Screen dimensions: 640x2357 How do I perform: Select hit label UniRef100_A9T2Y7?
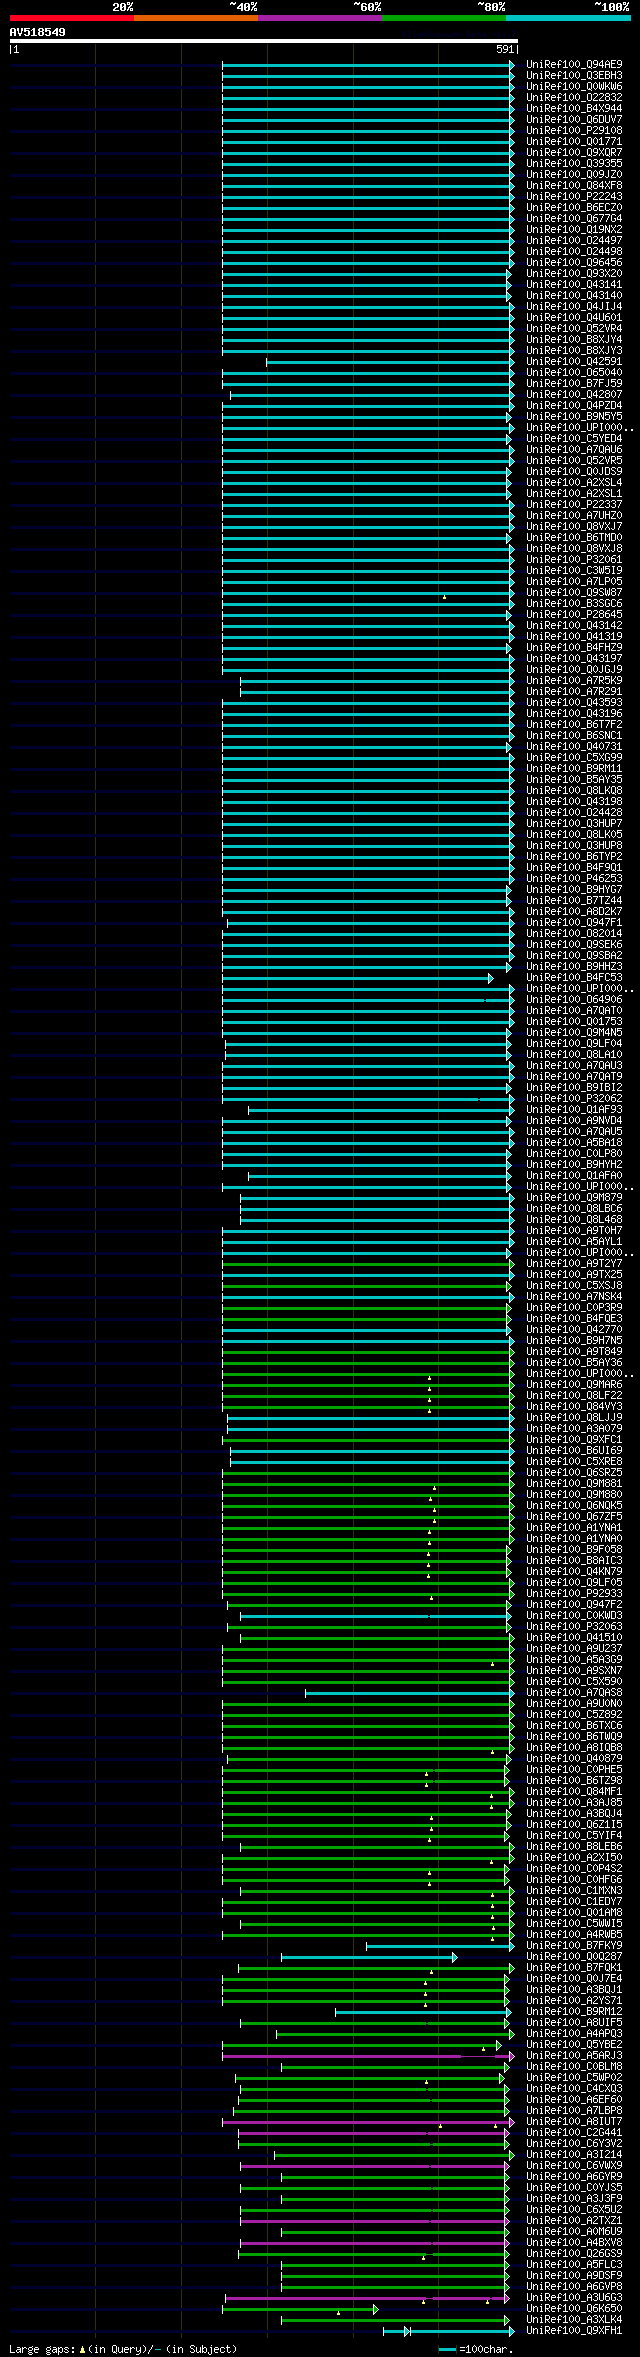[x=574, y=1263]
